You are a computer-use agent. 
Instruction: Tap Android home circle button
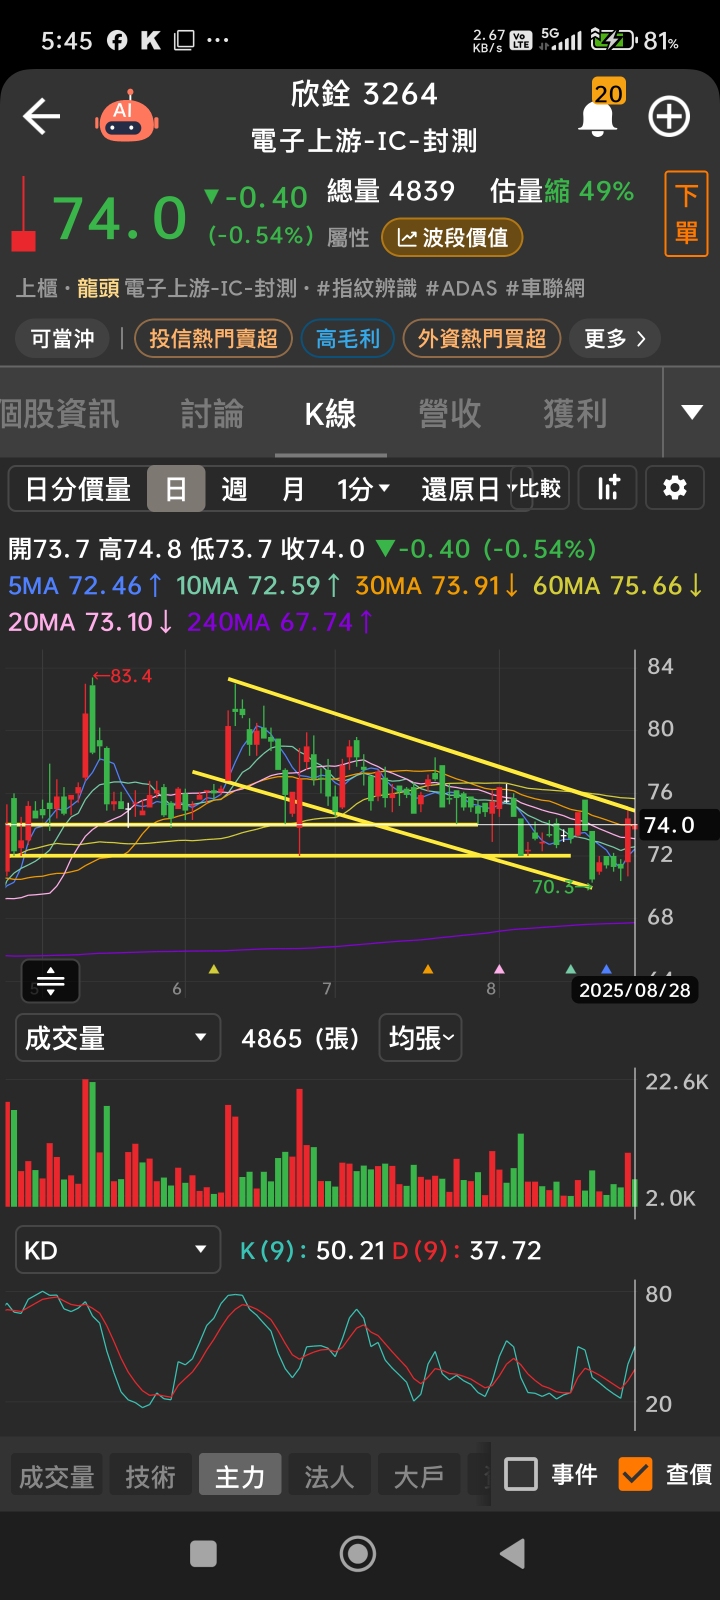point(358,1553)
